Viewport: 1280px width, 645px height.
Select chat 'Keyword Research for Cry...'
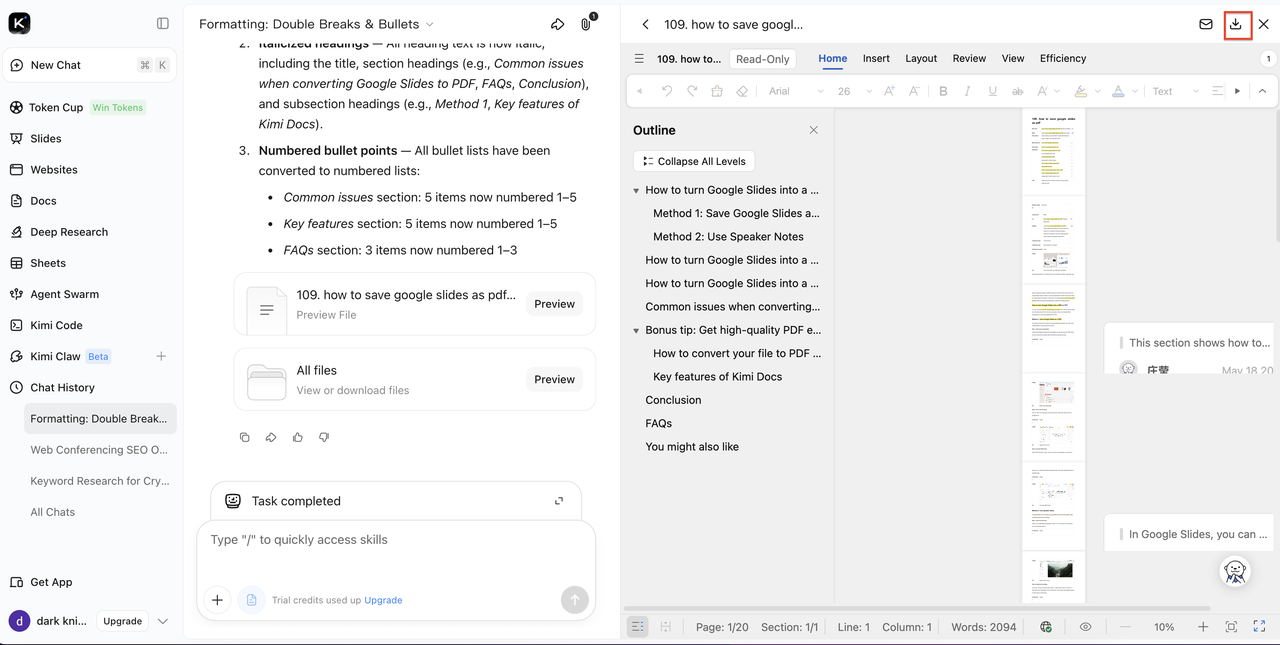click(x=99, y=481)
